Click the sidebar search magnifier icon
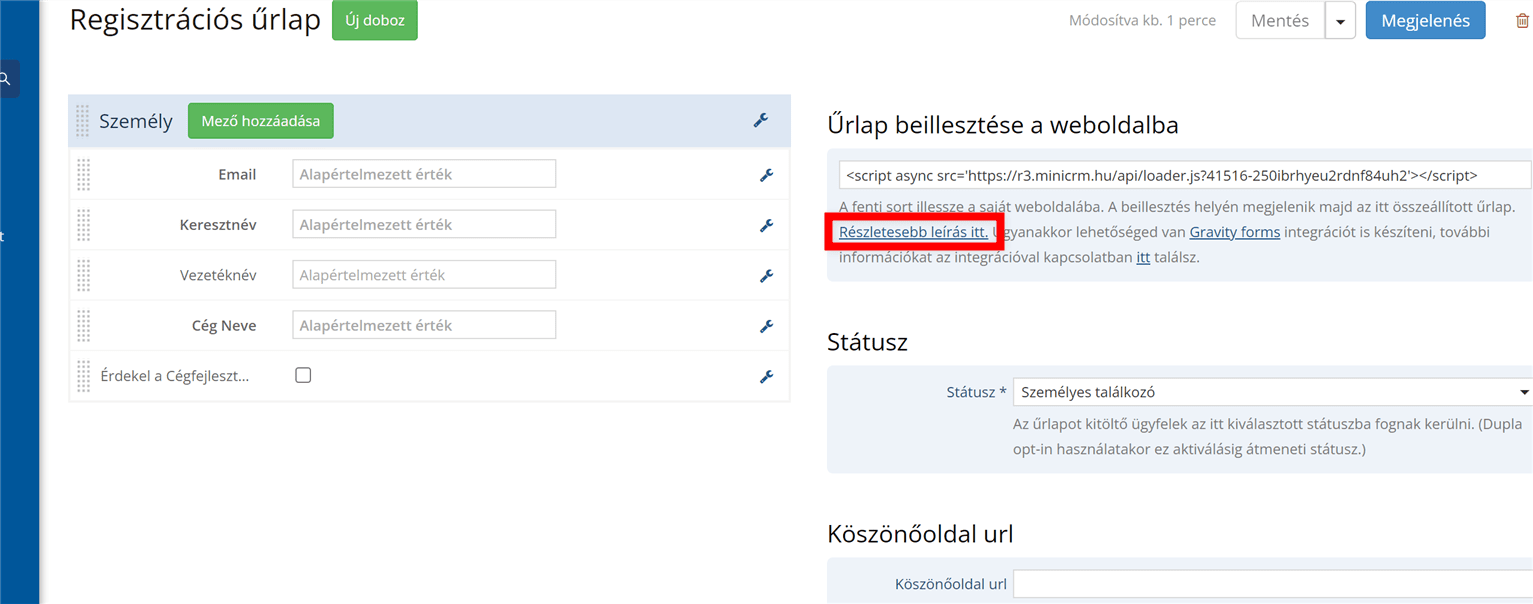This screenshot has width=1533, height=604. [5, 78]
